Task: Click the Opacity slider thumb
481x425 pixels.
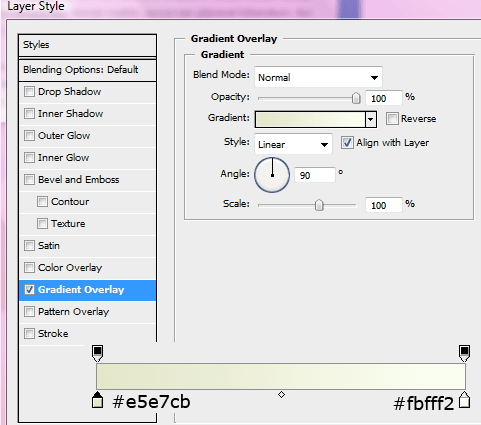Action: click(356, 98)
